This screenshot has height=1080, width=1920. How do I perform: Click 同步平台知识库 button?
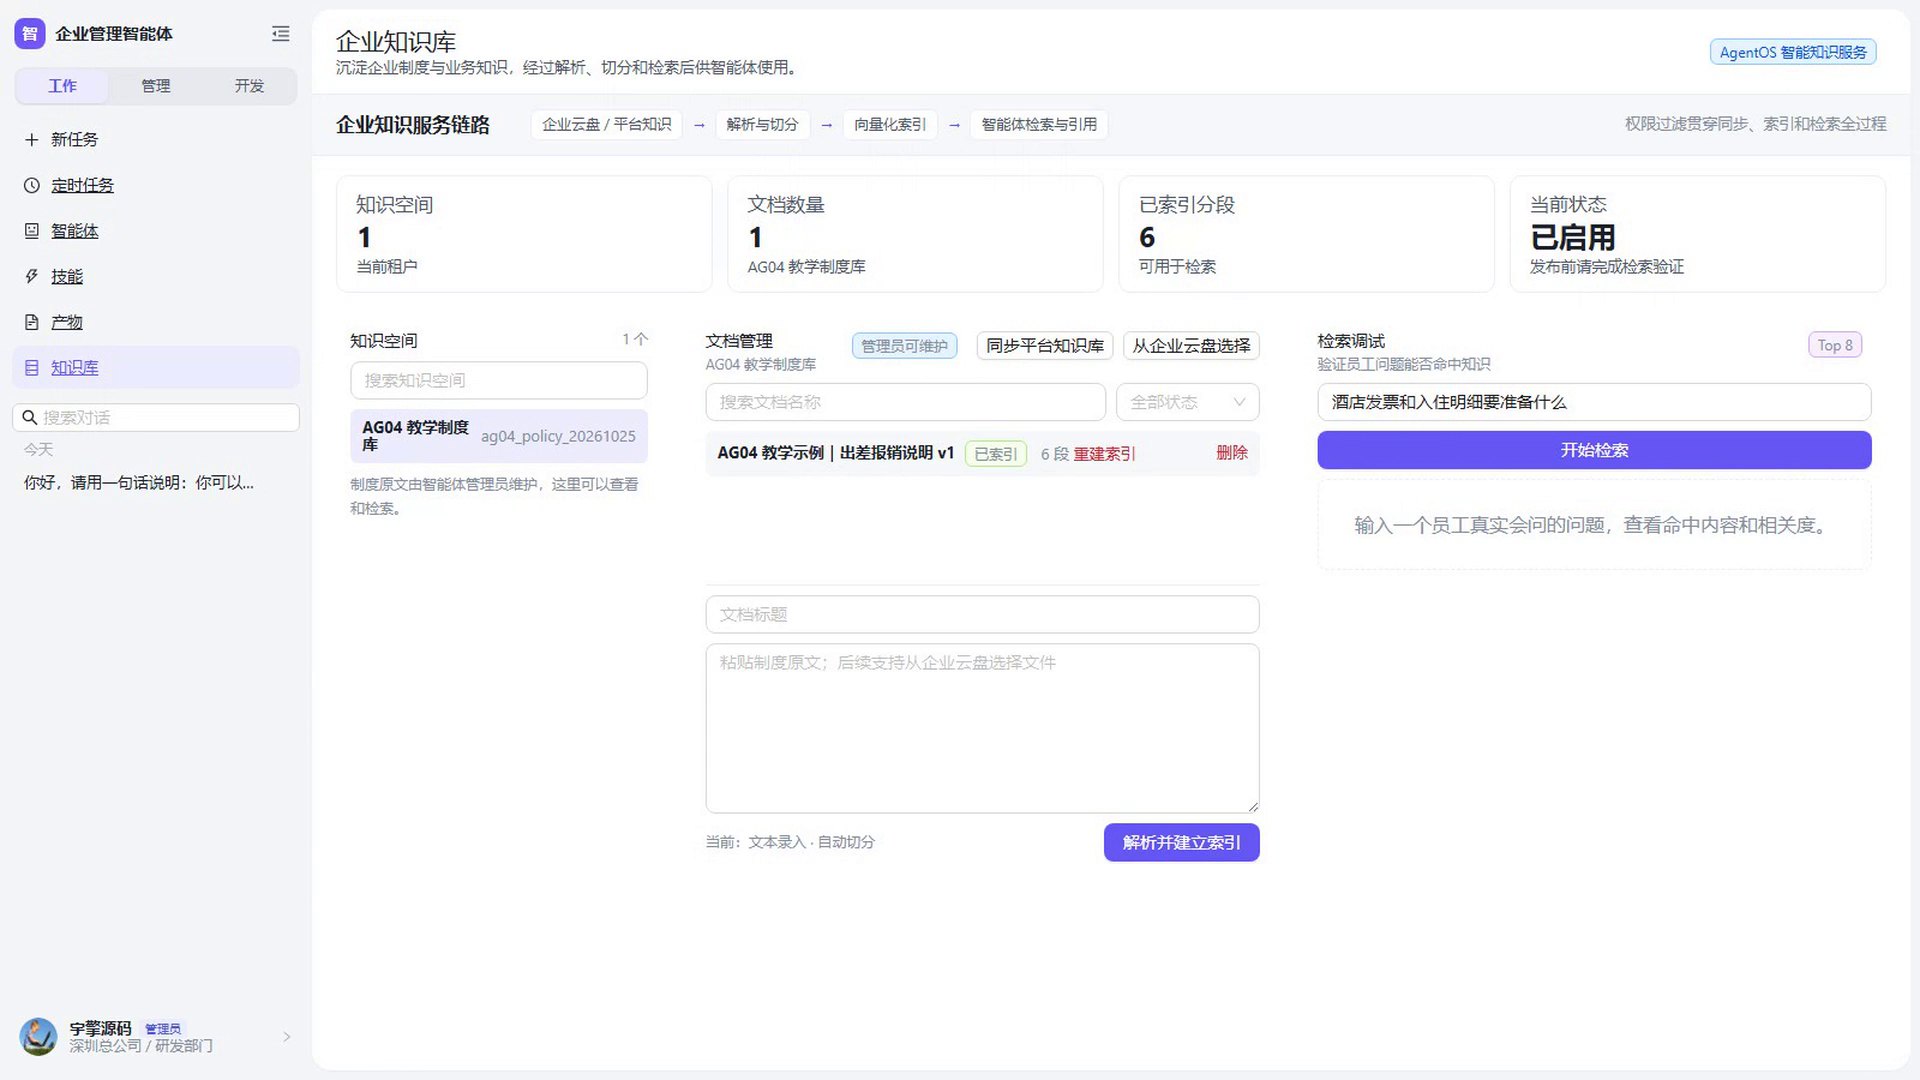1045,346
